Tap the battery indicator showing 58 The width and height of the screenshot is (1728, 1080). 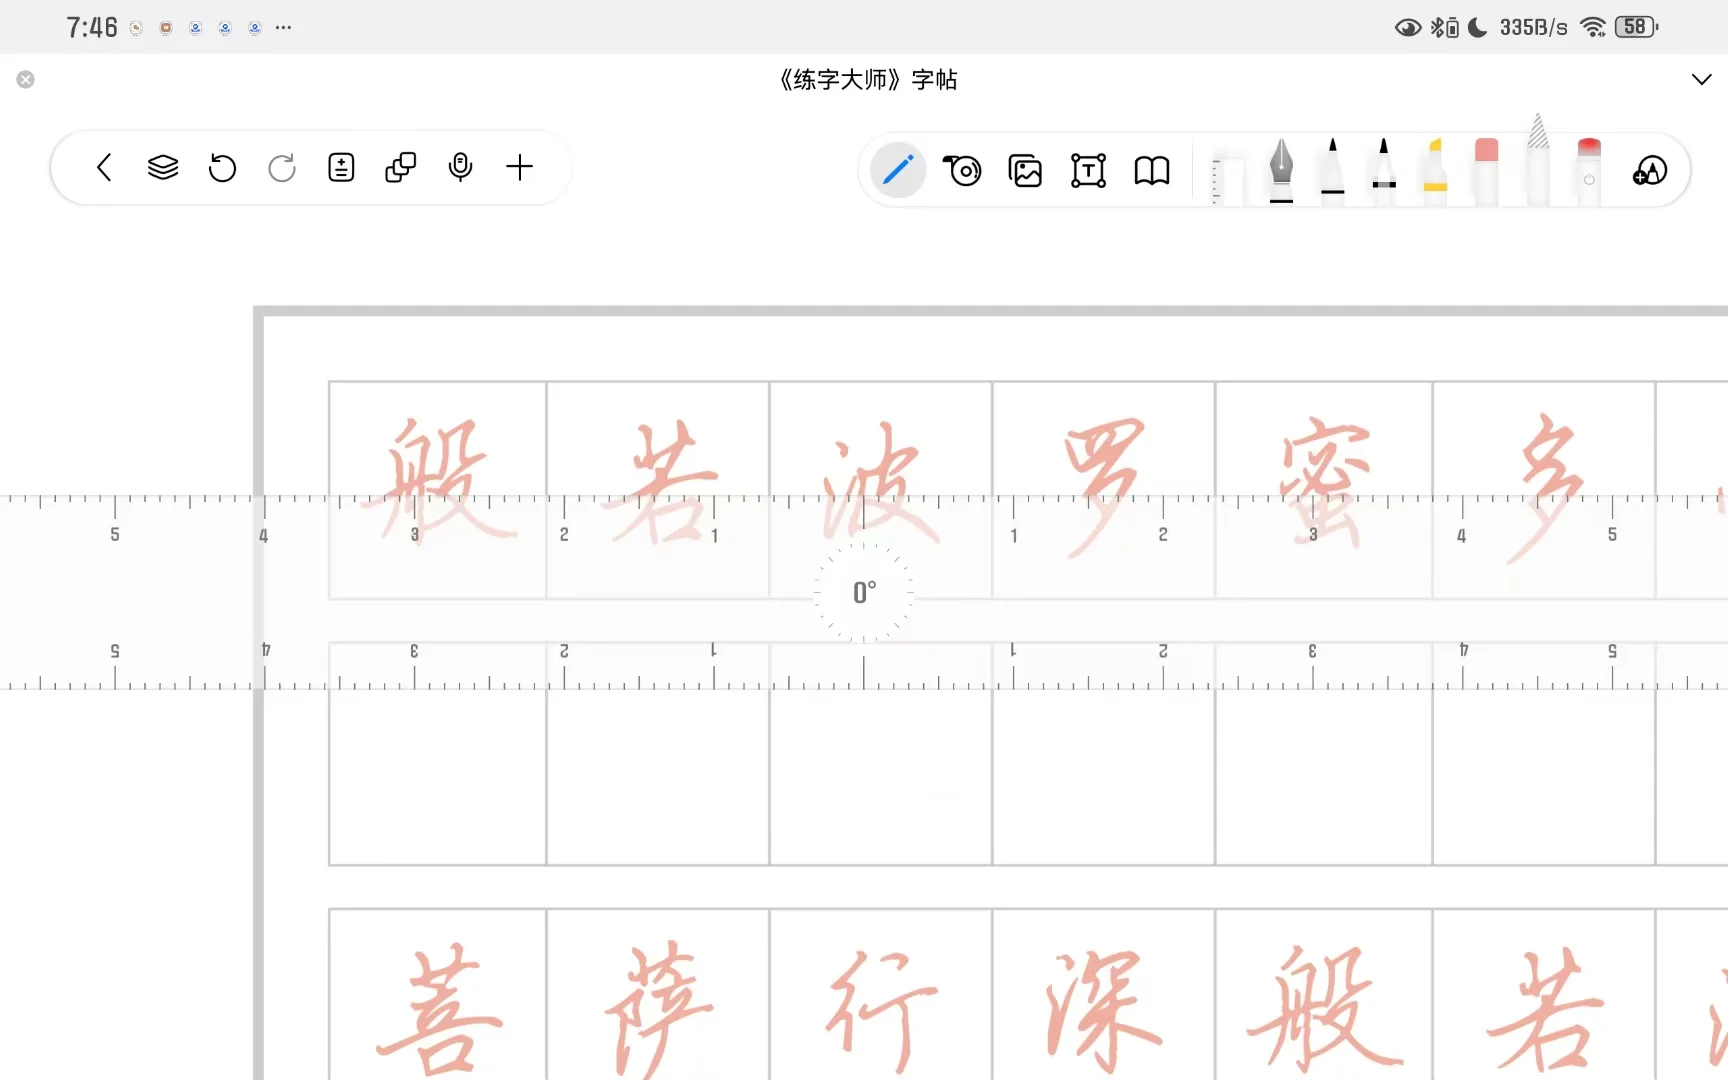pos(1636,27)
